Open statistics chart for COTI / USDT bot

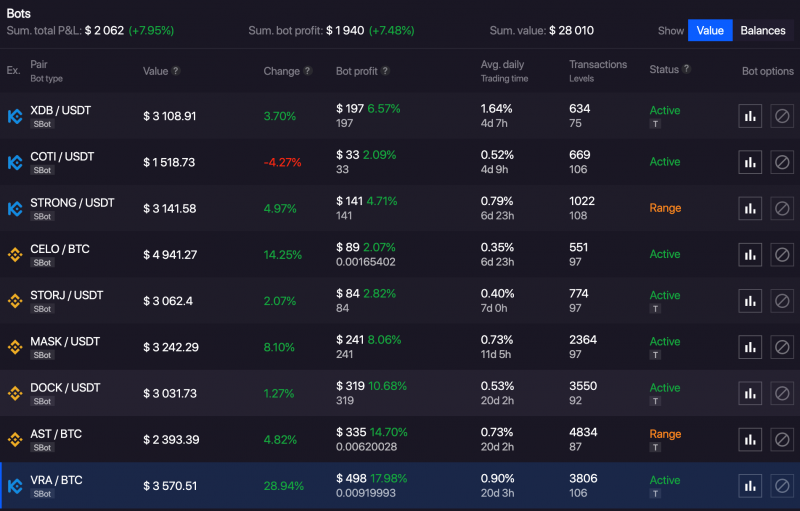coord(750,162)
